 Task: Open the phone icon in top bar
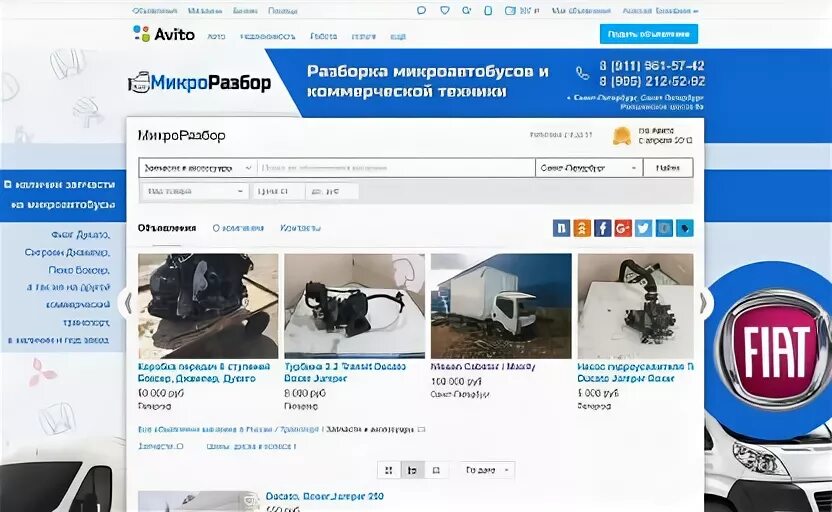(x=488, y=10)
